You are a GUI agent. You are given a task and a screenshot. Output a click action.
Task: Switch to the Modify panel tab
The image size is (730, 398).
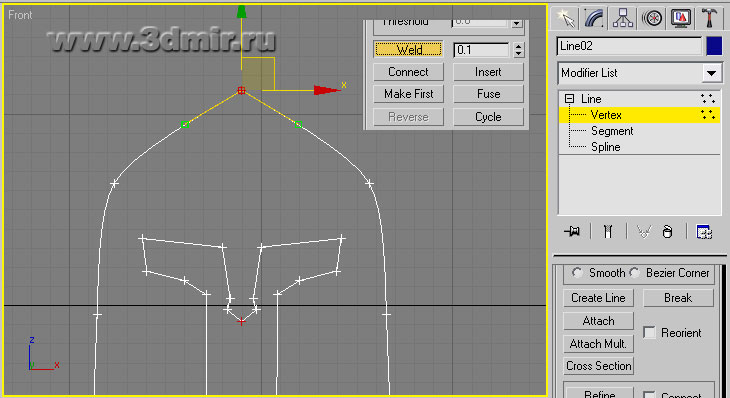[x=594, y=19]
